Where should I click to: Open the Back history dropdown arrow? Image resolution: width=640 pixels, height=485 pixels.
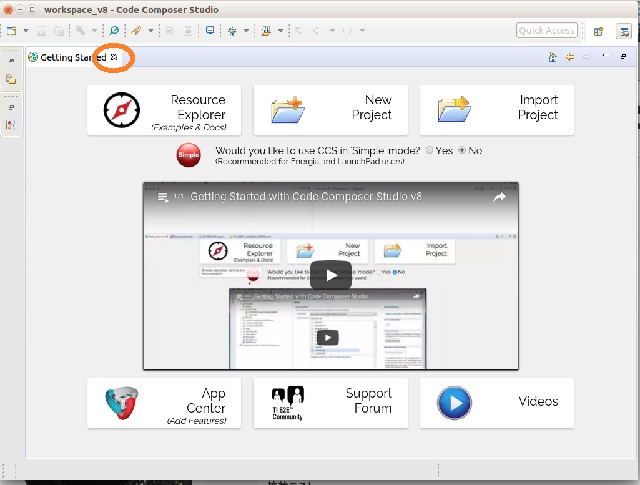coord(332,31)
